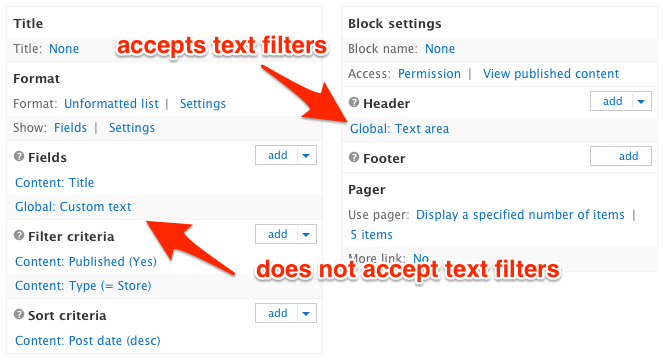This screenshot has height=362, width=663.
Task: Add a new footer item
Action: pyautogui.click(x=621, y=156)
